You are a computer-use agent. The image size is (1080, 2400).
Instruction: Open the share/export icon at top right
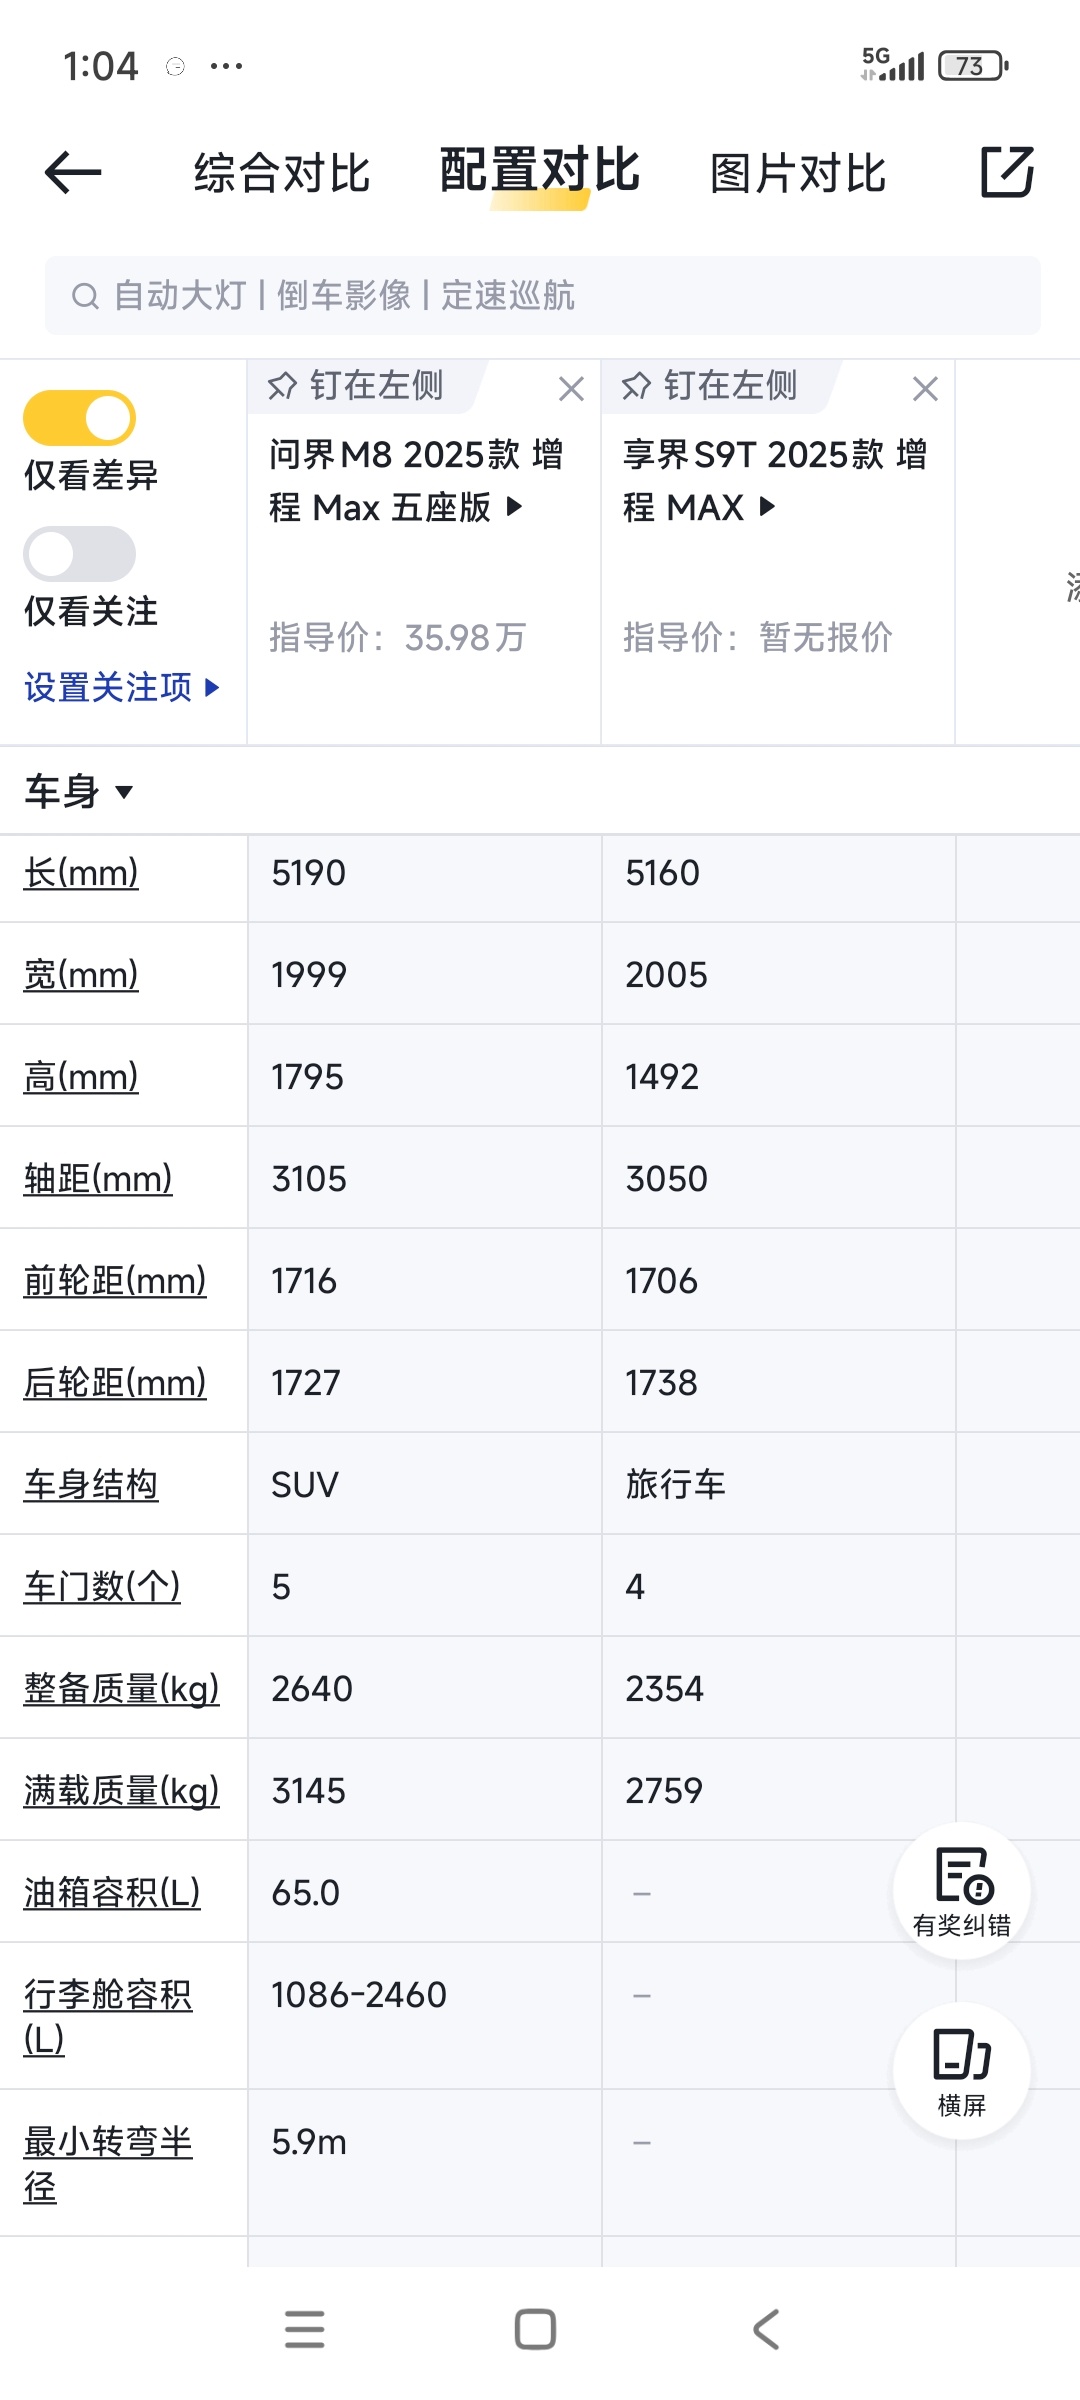[1007, 172]
